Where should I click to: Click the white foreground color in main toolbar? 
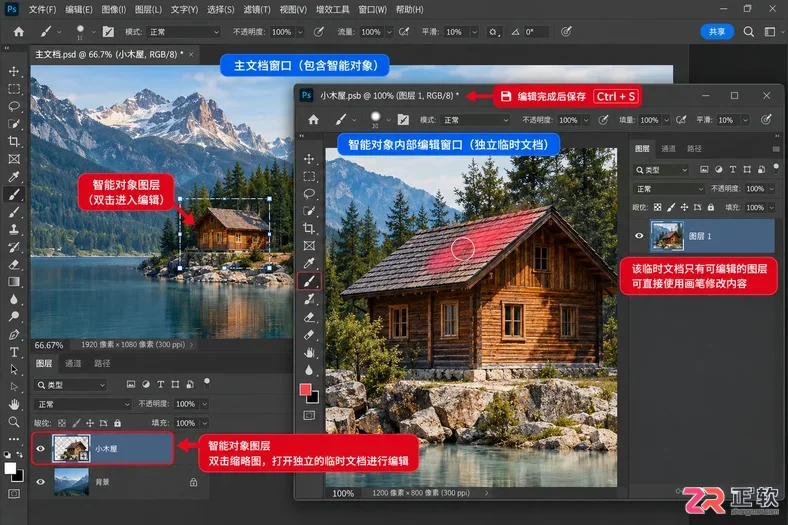point(10,468)
